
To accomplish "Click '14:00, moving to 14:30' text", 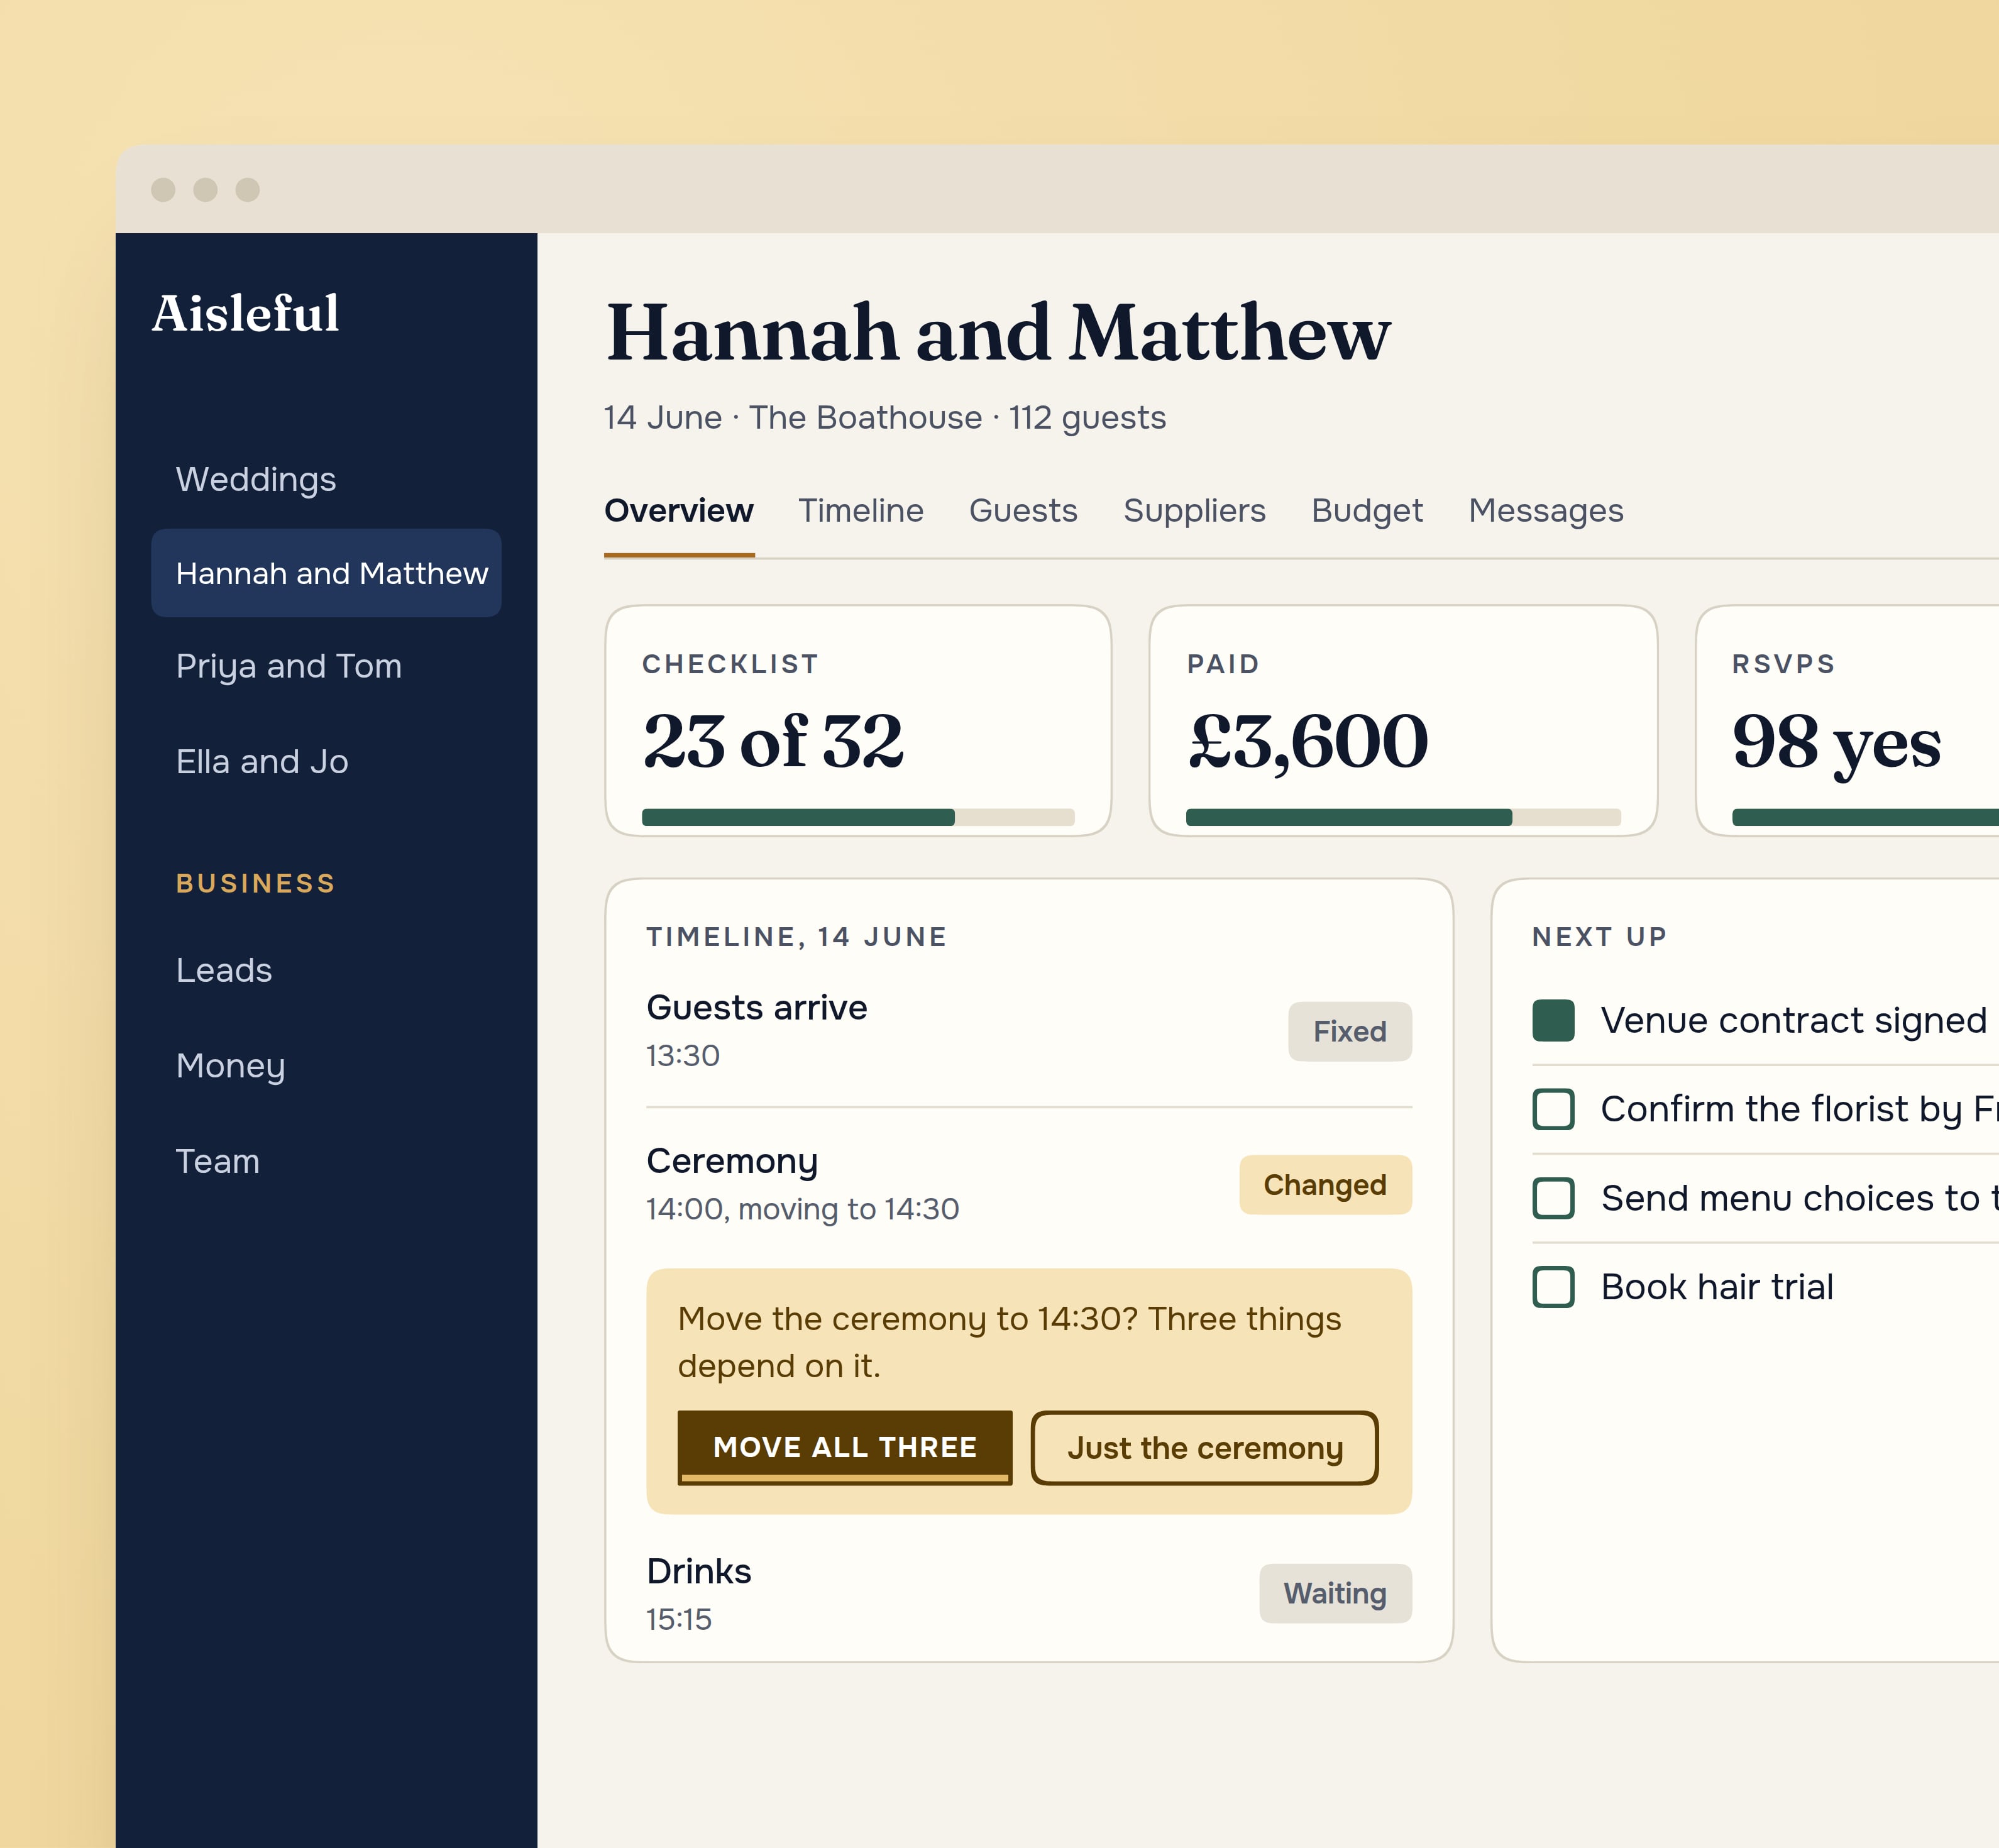I will (803, 1209).
